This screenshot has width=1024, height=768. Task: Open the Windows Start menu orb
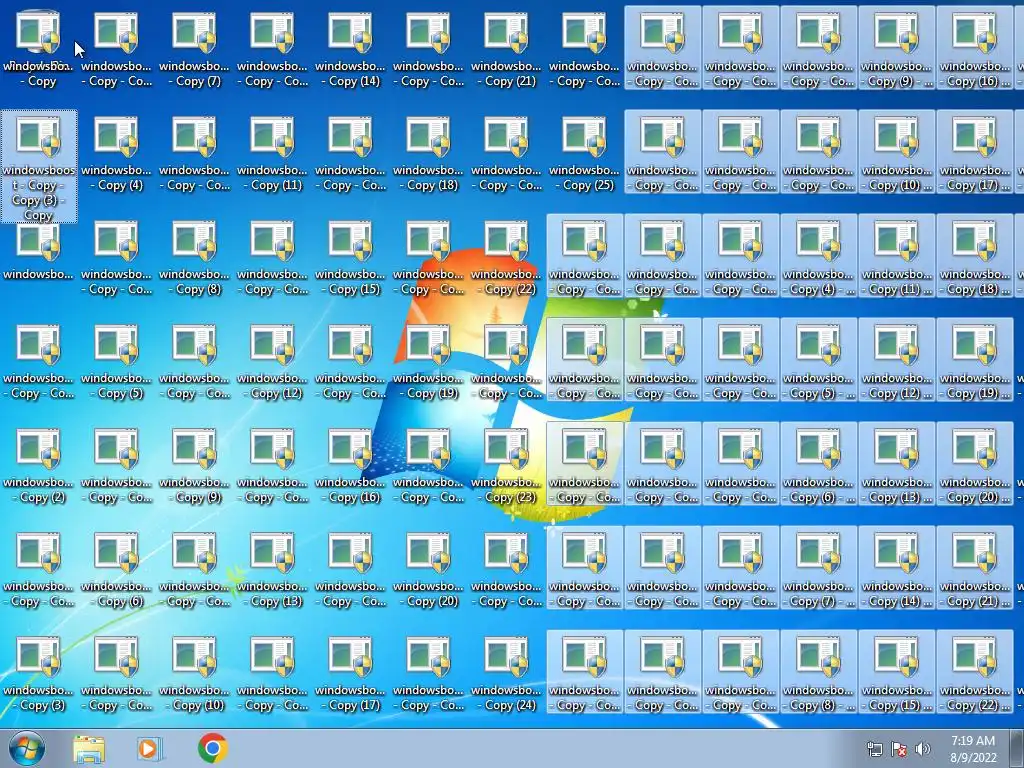[27, 748]
